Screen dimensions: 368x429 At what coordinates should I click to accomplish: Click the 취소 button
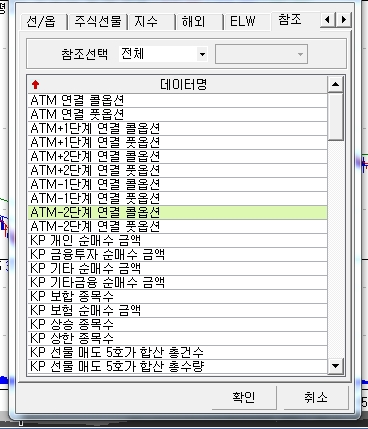tap(316, 397)
